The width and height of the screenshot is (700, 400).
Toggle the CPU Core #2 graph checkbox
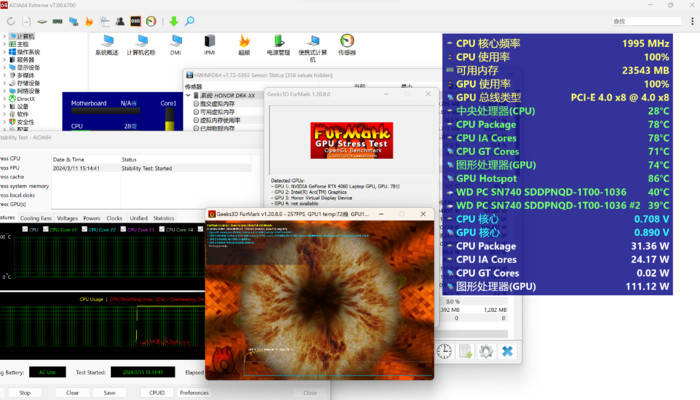click(84, 229)
